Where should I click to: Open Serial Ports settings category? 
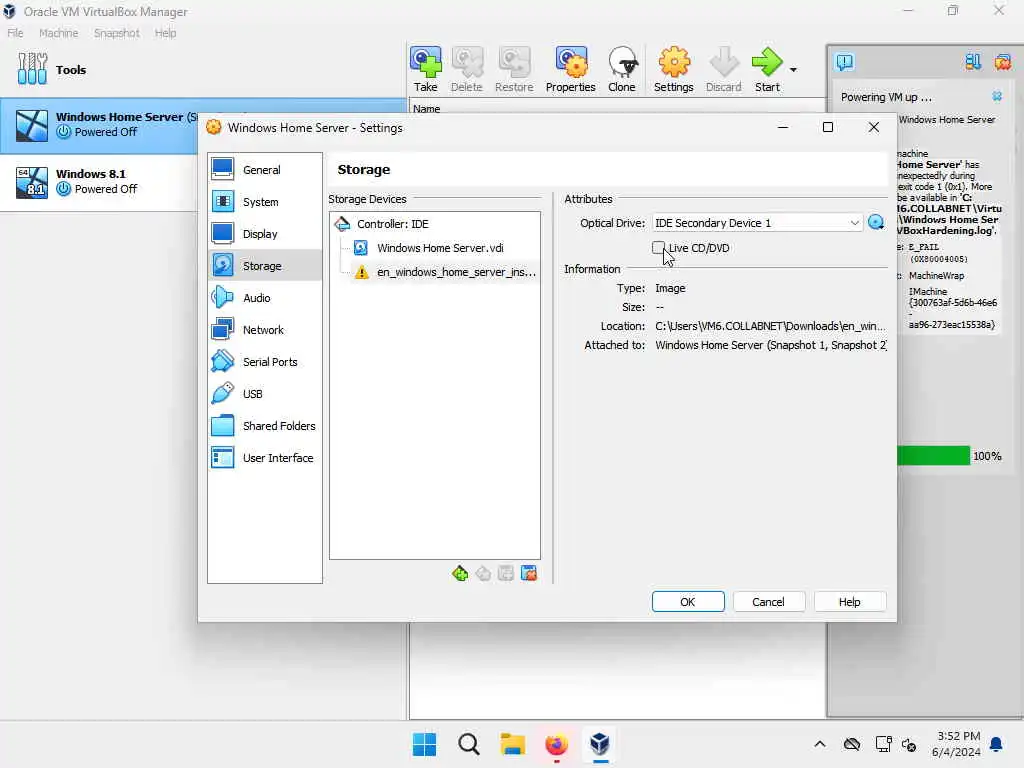tap(264, 362)
